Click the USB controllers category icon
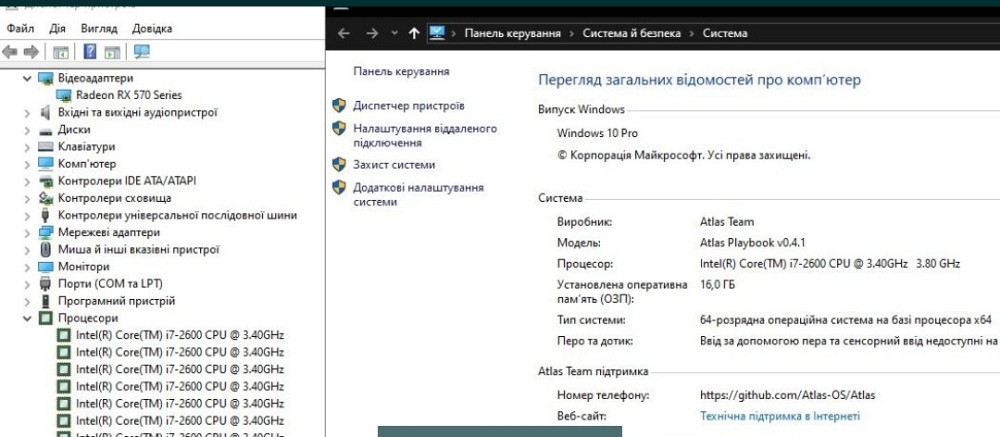 pos(45,215)
